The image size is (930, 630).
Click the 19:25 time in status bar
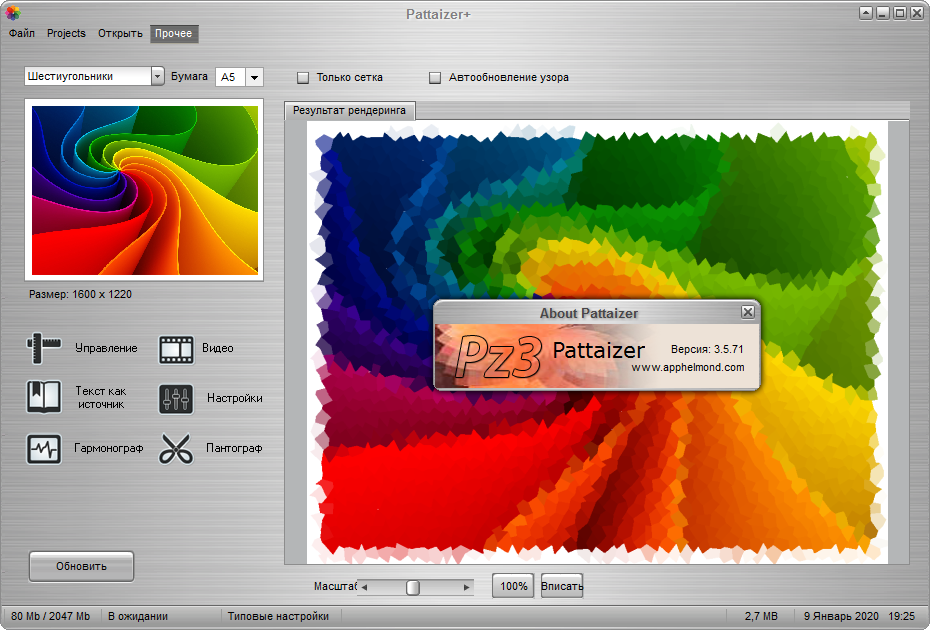[902, 616]
